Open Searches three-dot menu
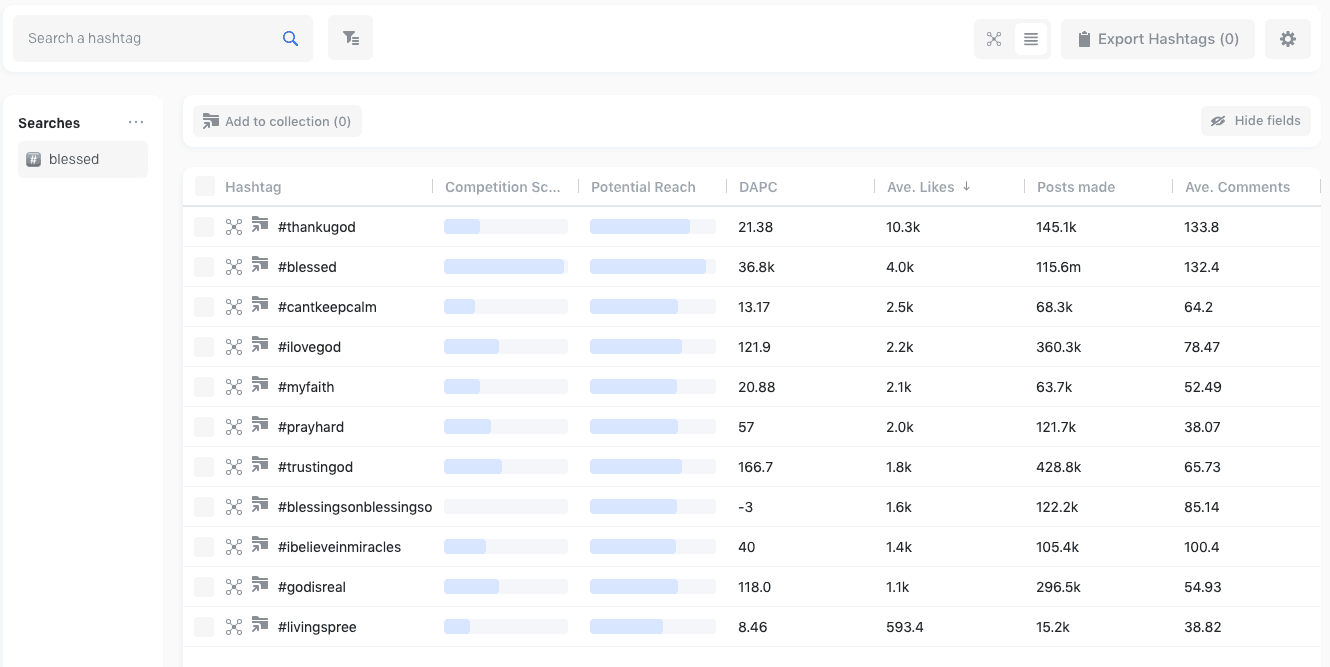The image size is (1330, 667). [x=136, y=122]
